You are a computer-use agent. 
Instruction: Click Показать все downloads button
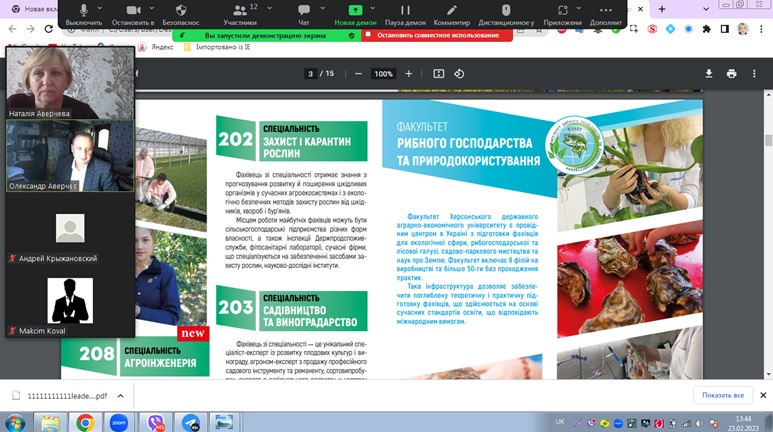click(x=723, y=395)
